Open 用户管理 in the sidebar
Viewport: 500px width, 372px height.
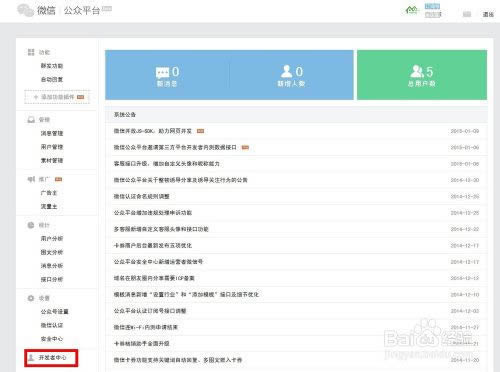click(x=52, y=147)
